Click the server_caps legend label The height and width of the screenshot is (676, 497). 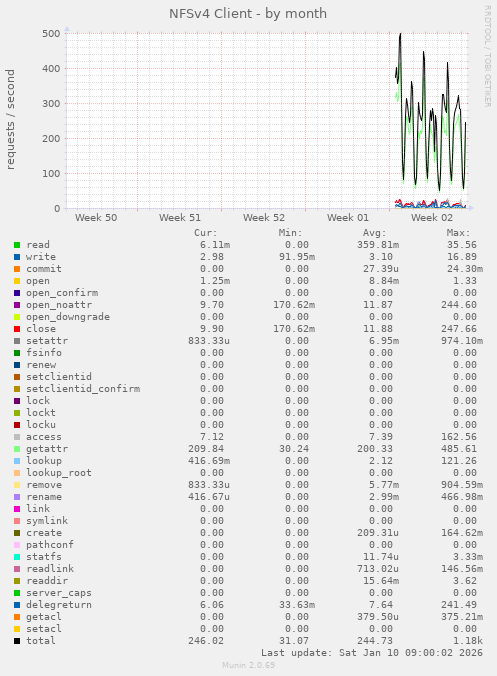[59, 593]
